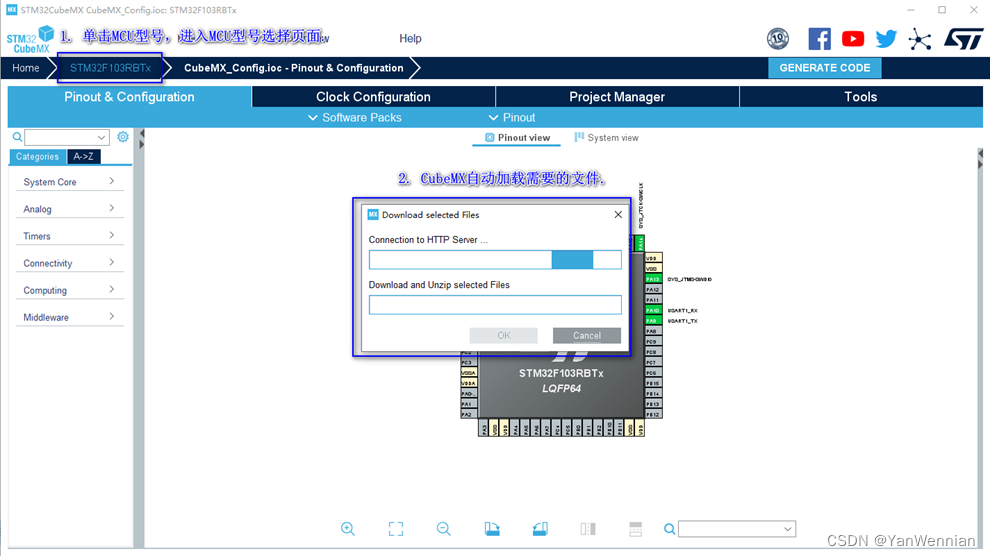Open the Pinout dropdown menu

[x=512, y=117]
